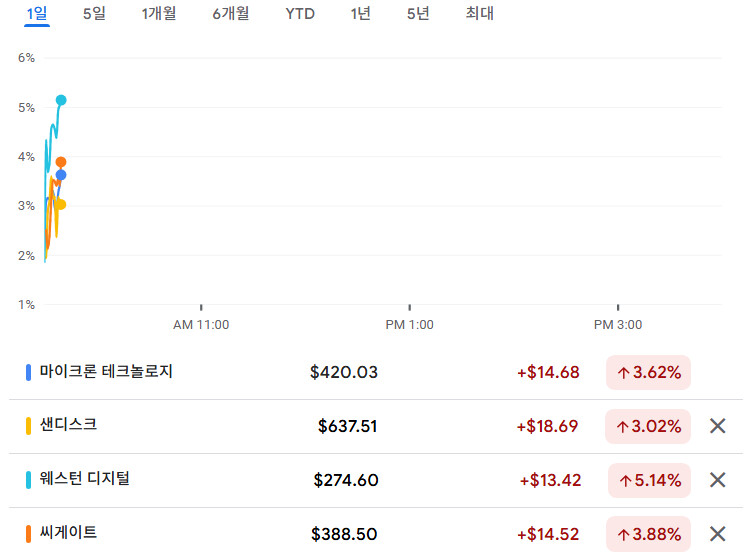Select the YTD range tab
The image size is (744, 552).
tap(300, 14)
